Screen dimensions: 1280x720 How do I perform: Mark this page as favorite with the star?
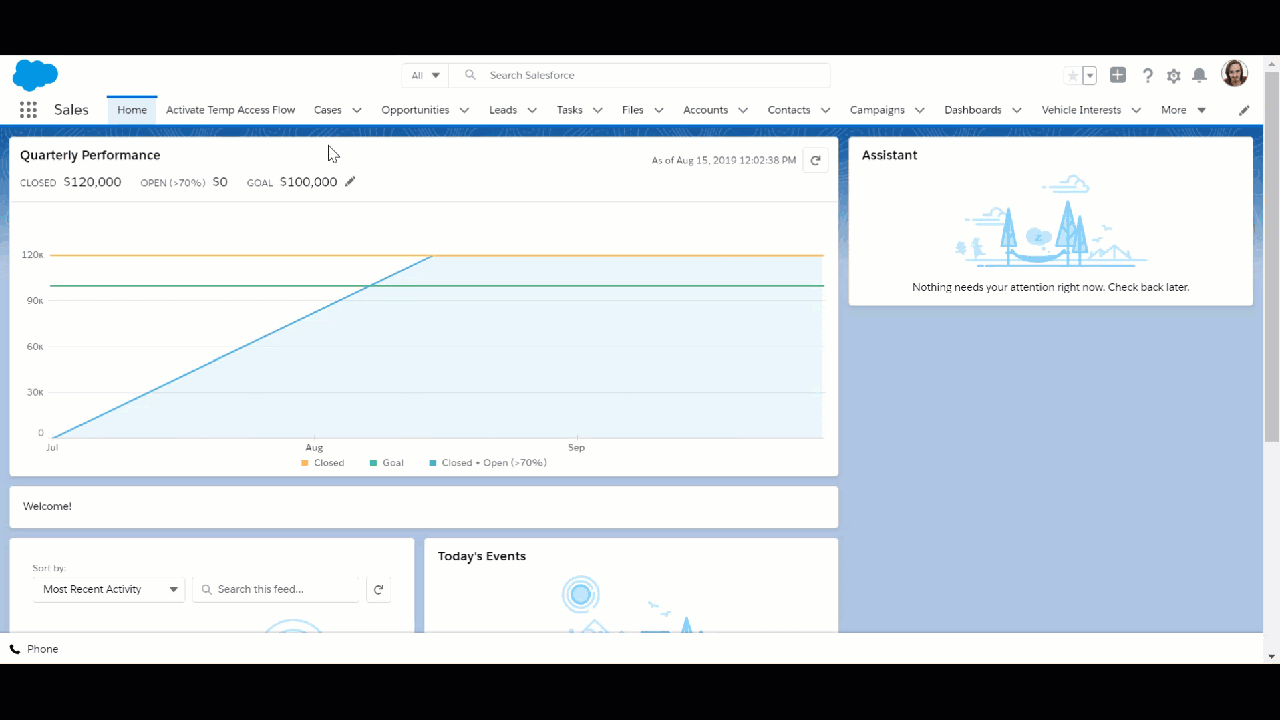coord(1071,75)
